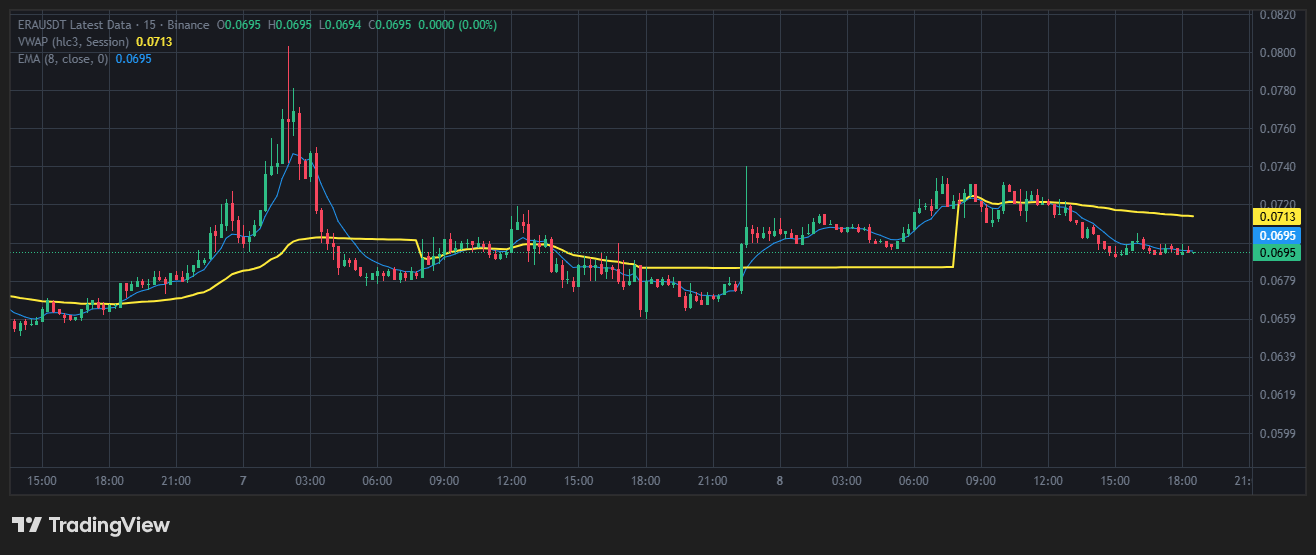Click the 0.0619 price axis label
Viewport: 1316px width, 555px height.
pos(1277,395)
